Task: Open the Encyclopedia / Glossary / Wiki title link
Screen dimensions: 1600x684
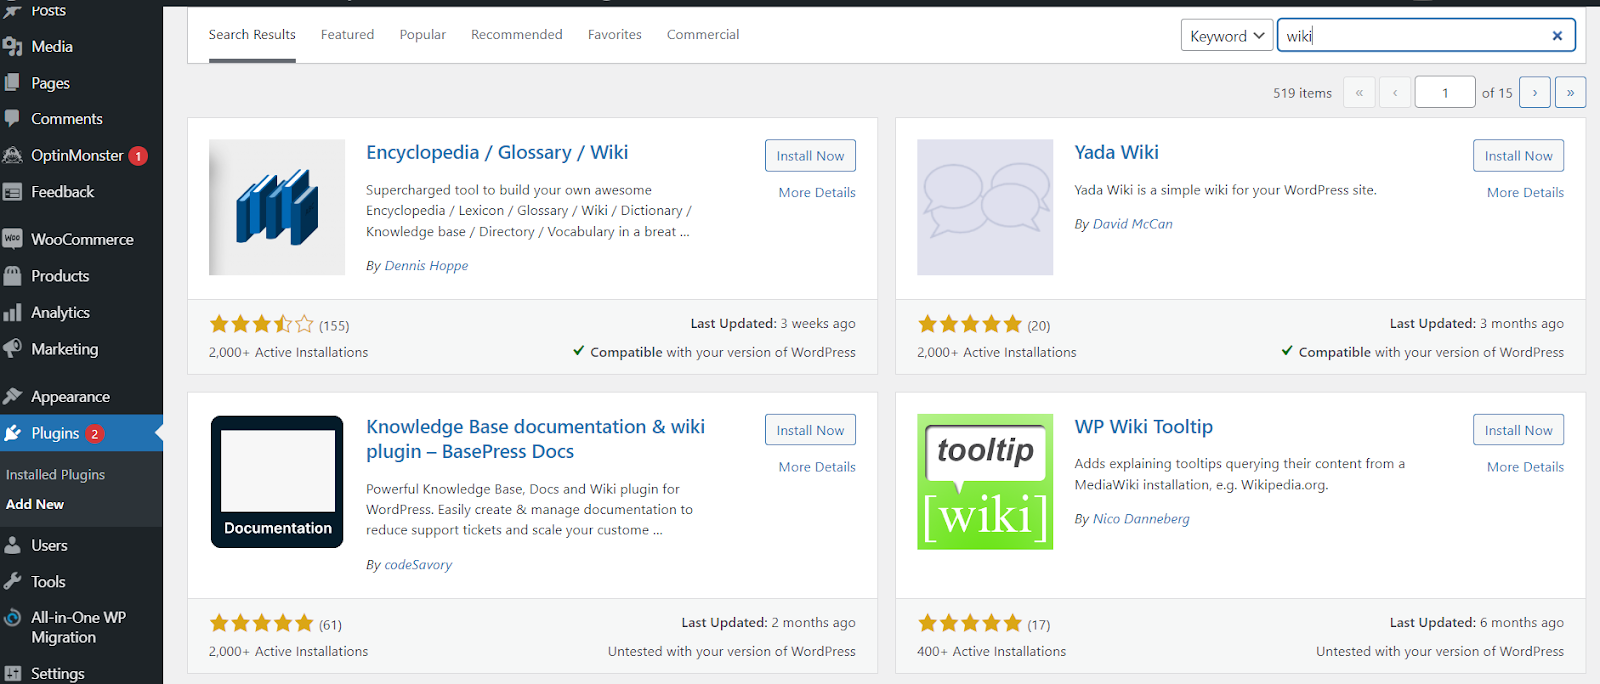Action: click(497, 152)
